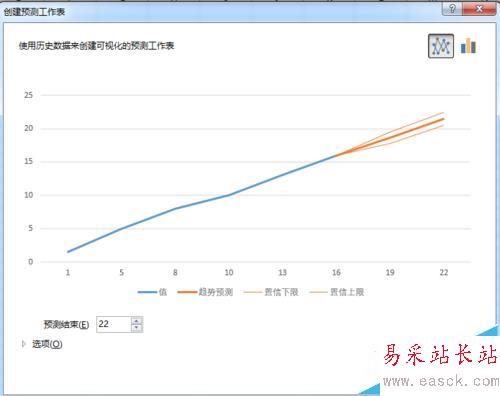Click the 置信下限 legend entry
Image resolution: width=500 pixels, height=396 pixels.
tap(271, 292)
